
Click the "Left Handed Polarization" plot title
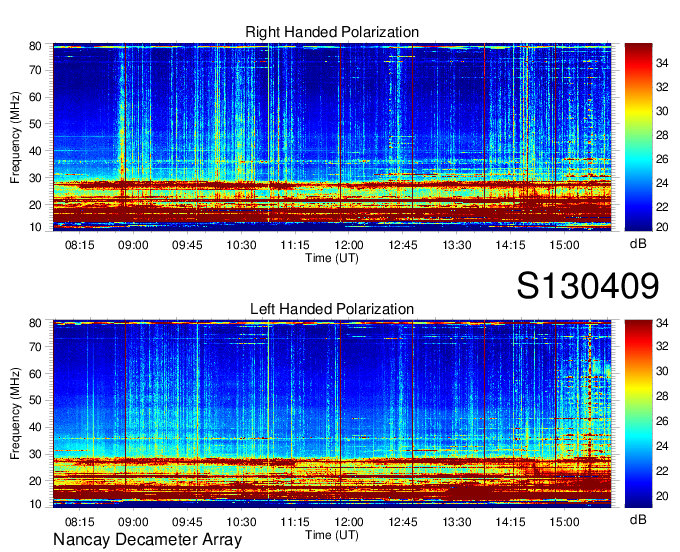click(x=332, y=309)
